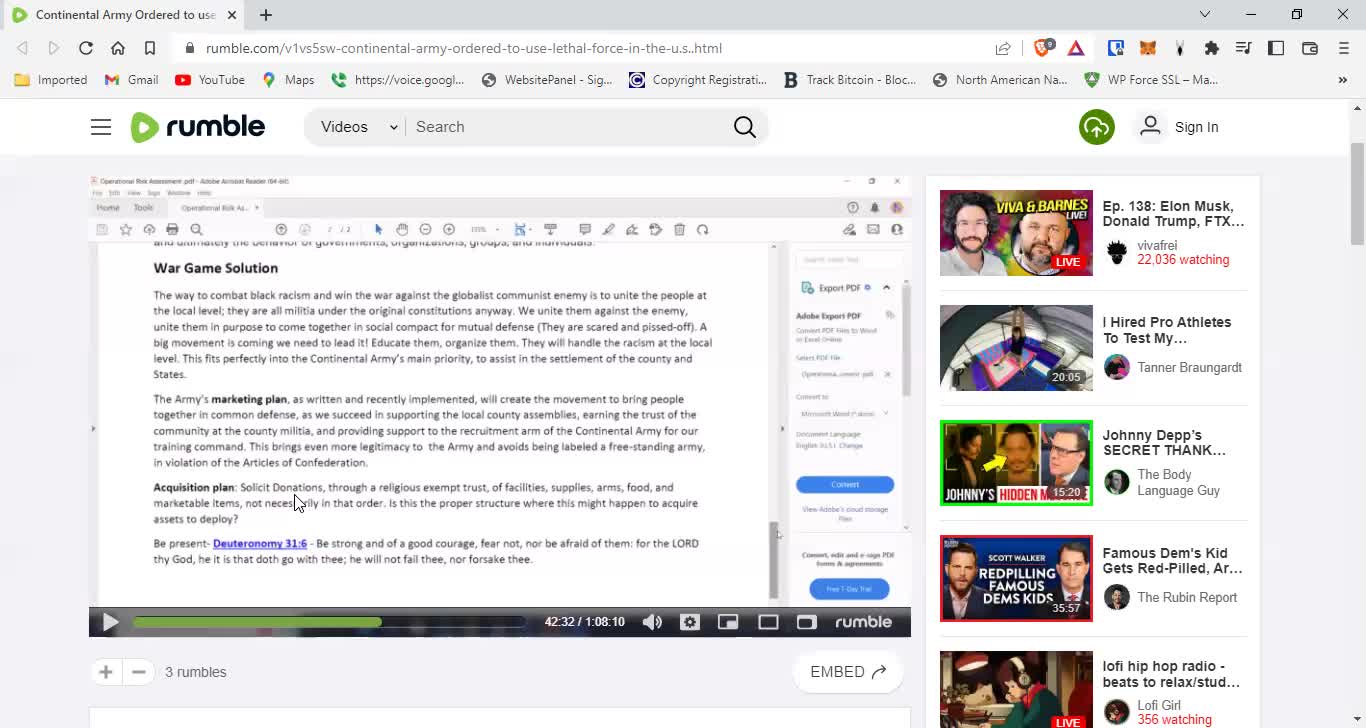Mute the video with the speaker icon

pyautogui.click(x=652, y=622)
